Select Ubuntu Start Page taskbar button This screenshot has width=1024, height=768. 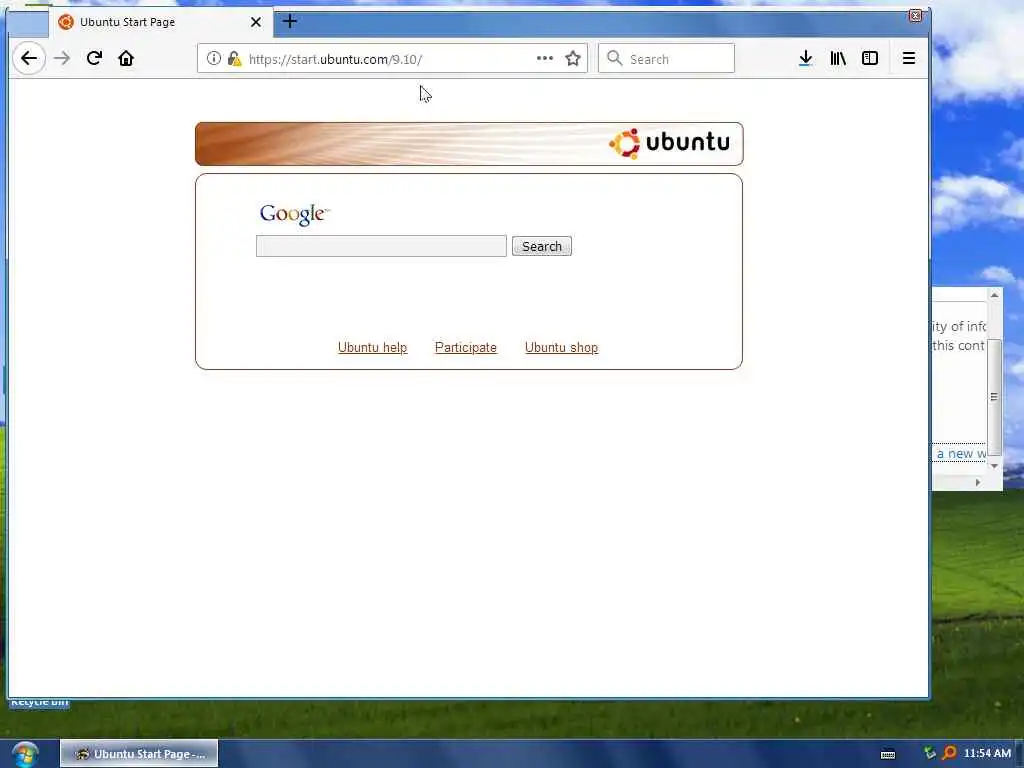[139, 754]
